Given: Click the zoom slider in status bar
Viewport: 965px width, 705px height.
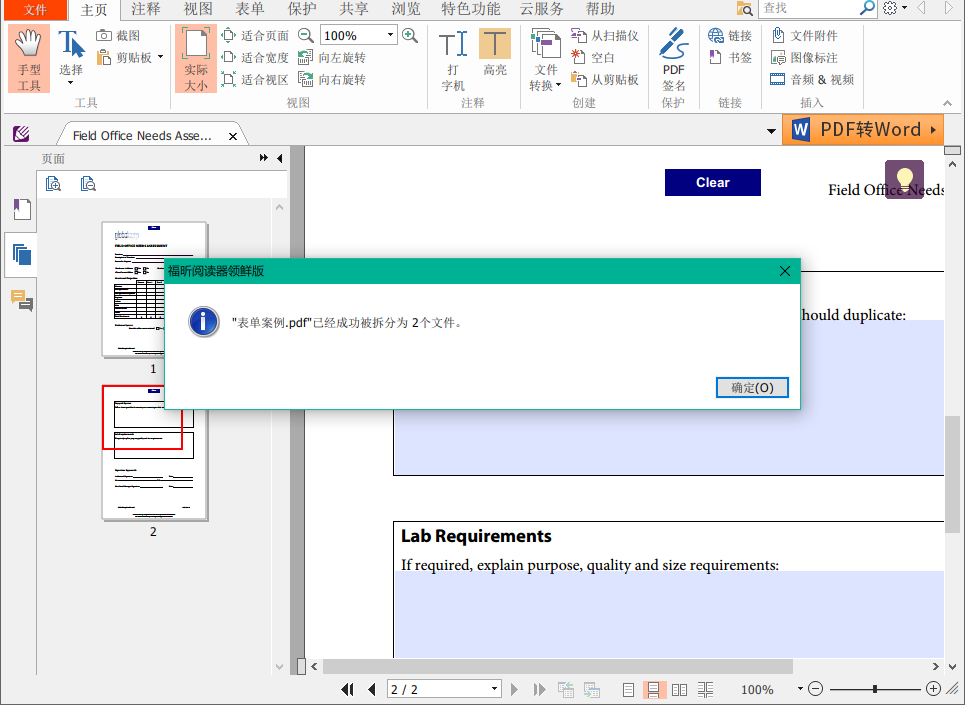Looking at the screenshot, I should (875, 689).
